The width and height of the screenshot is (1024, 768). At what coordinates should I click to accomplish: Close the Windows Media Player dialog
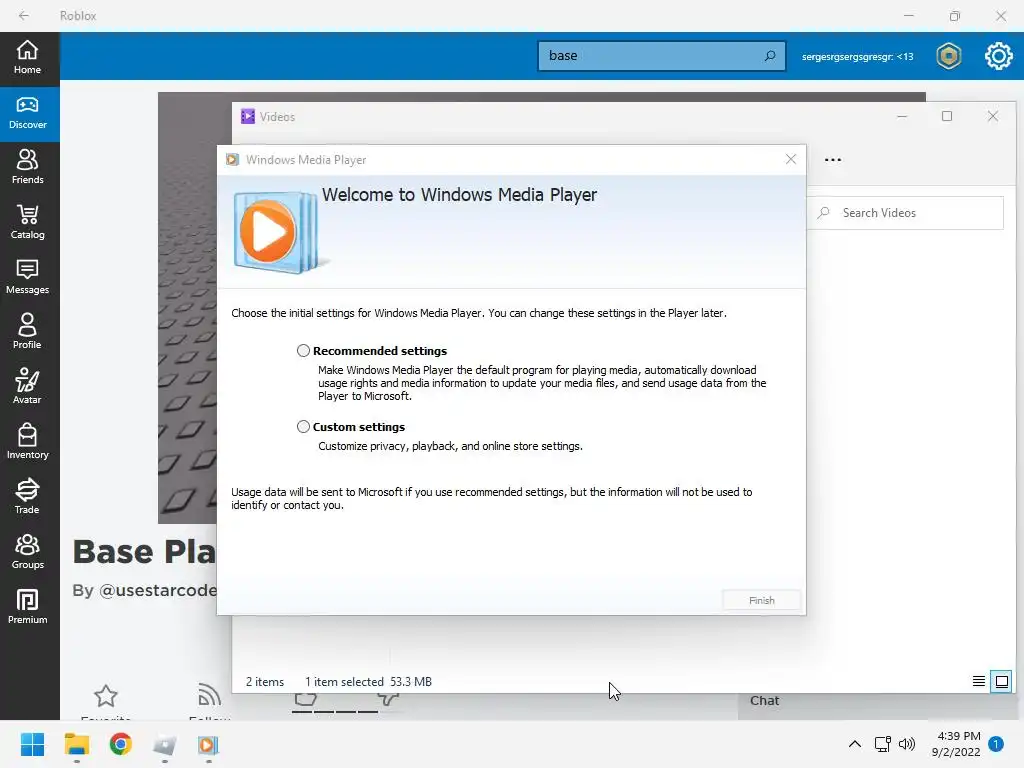pyautogui.click(x=791, y=159)
